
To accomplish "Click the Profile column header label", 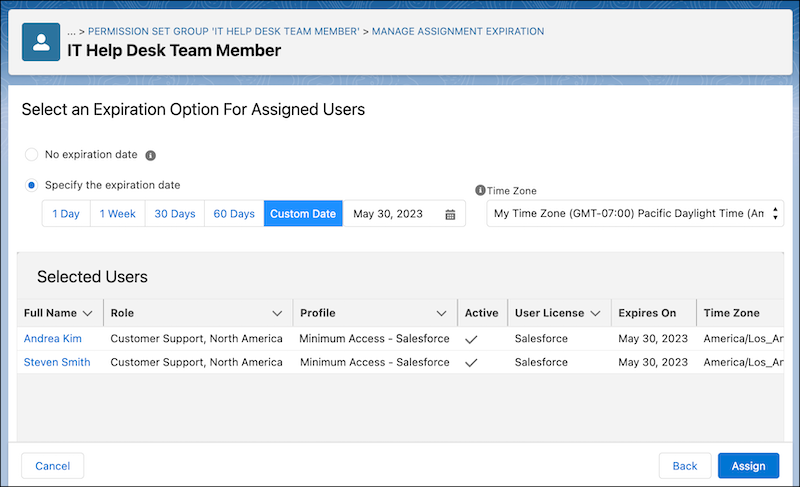I will 318,313.
